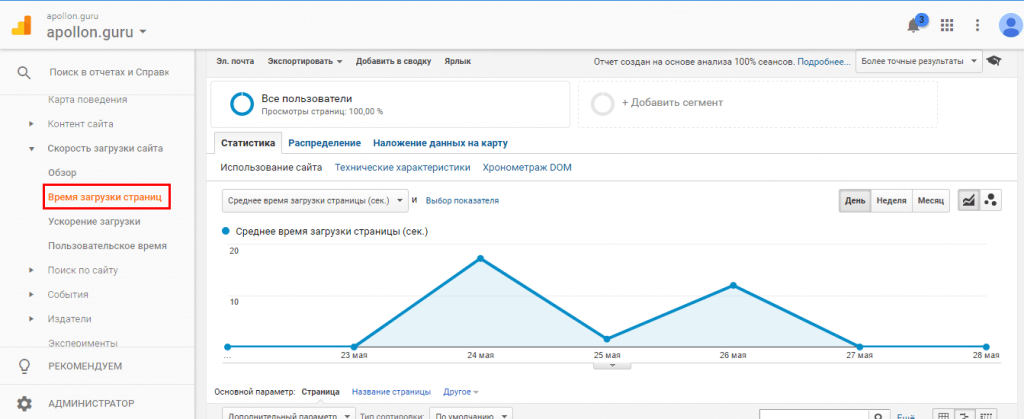This screenshot has width=1024, height=419.
Task: Open Время загрузки страниц report
Action: (x=104, y=197)
